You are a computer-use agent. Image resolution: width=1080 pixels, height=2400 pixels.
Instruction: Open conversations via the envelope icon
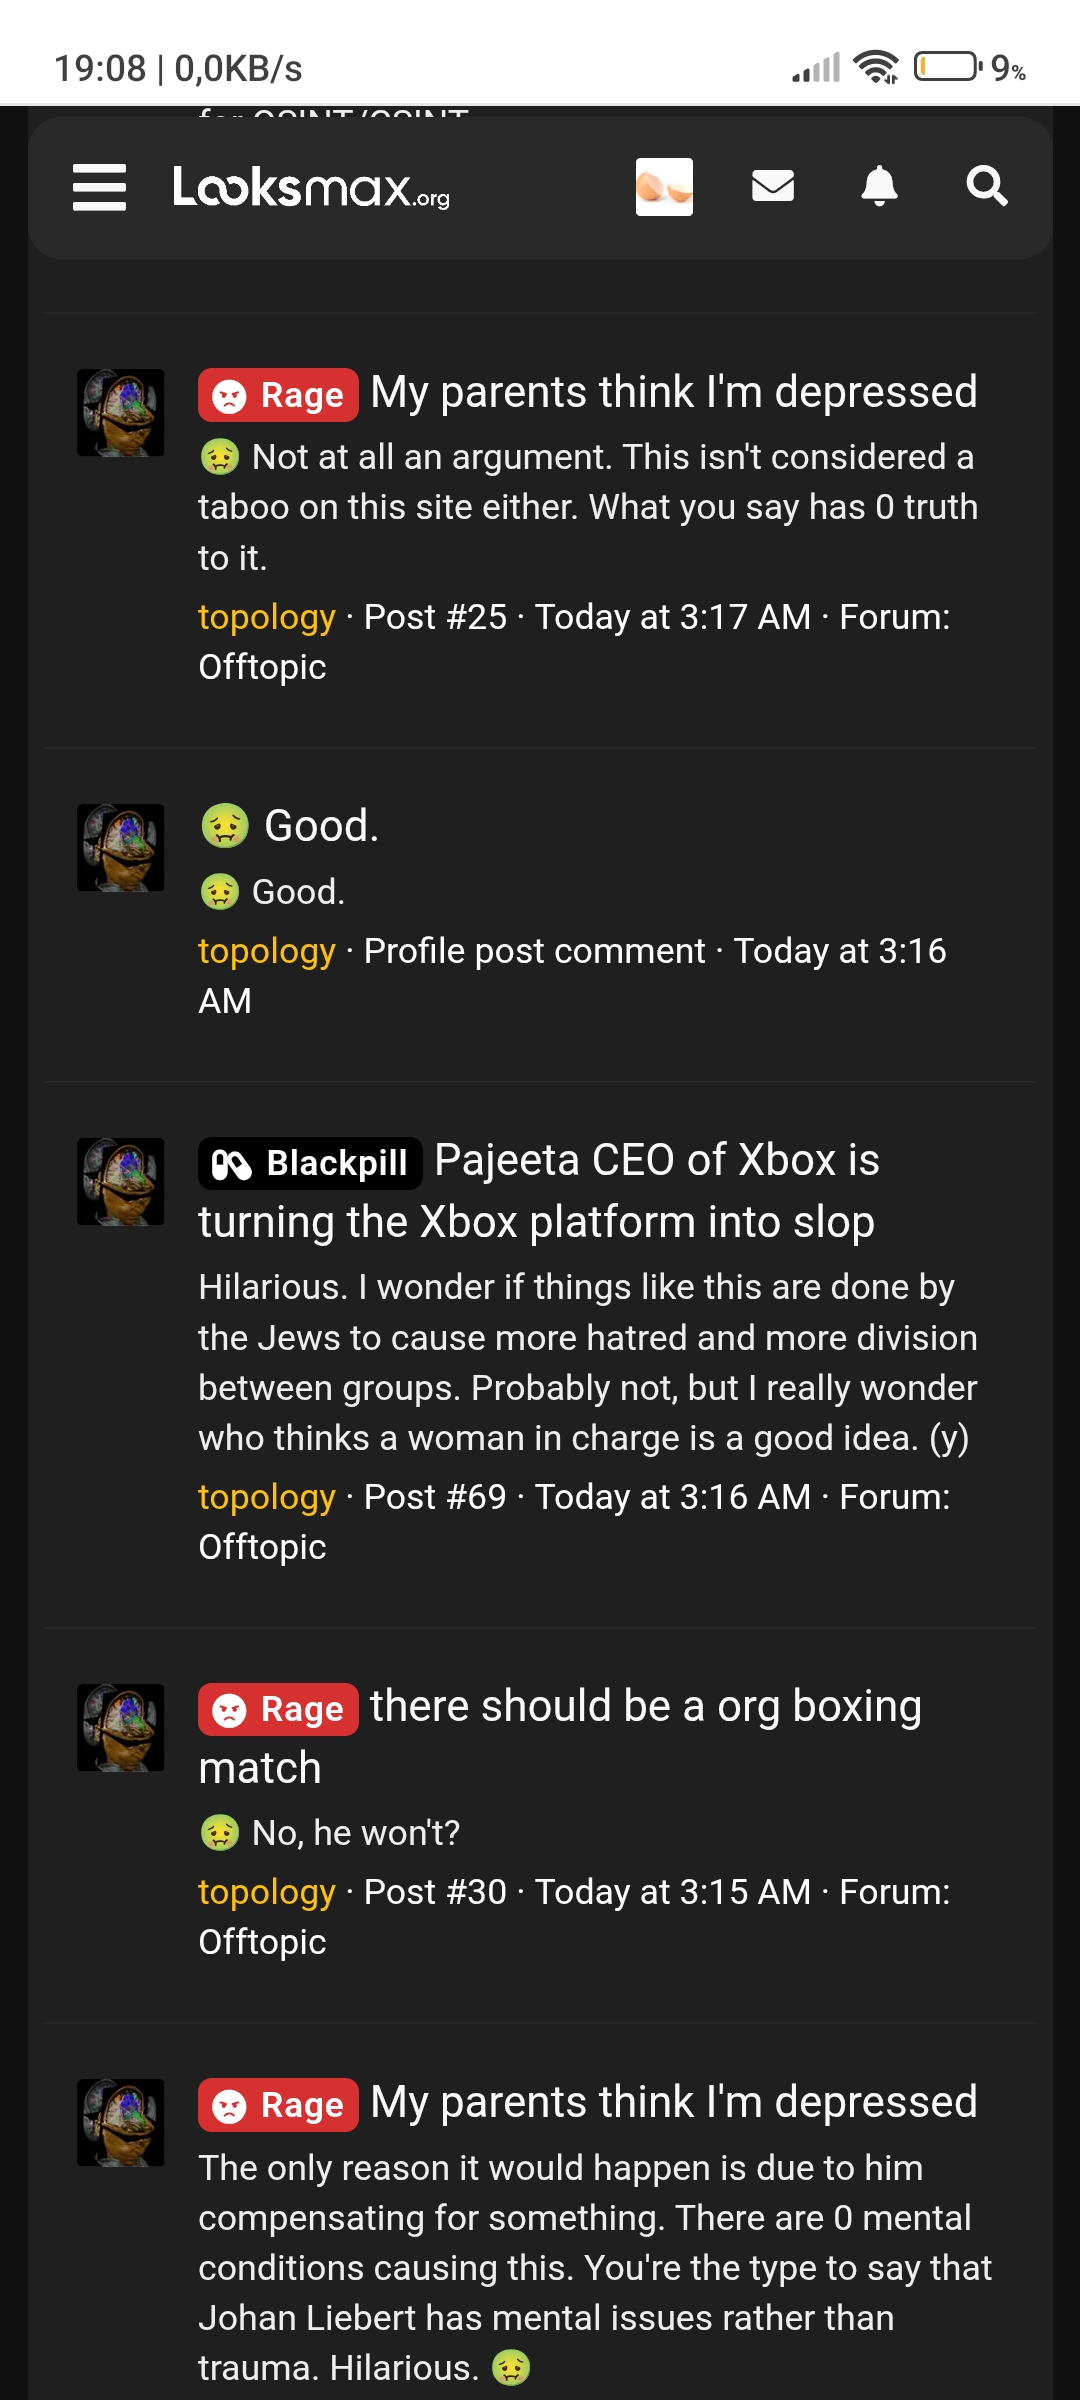tap(773, 186)
